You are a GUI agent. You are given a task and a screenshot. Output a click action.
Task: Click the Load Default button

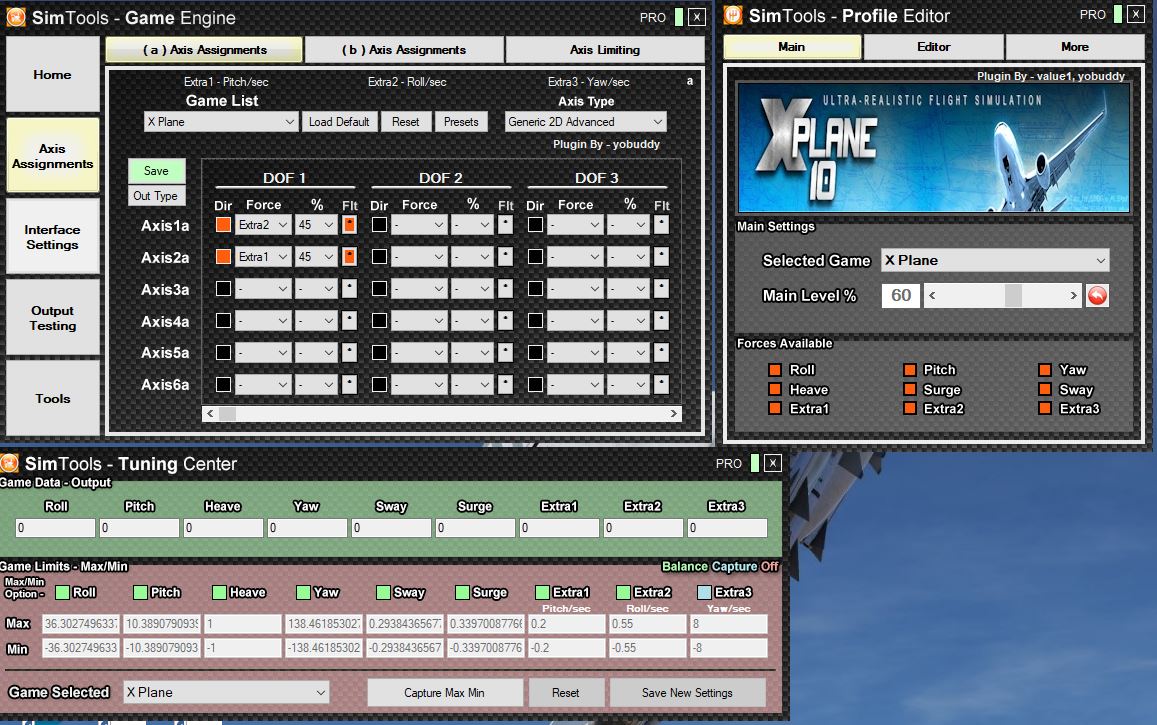pos(339,122)
